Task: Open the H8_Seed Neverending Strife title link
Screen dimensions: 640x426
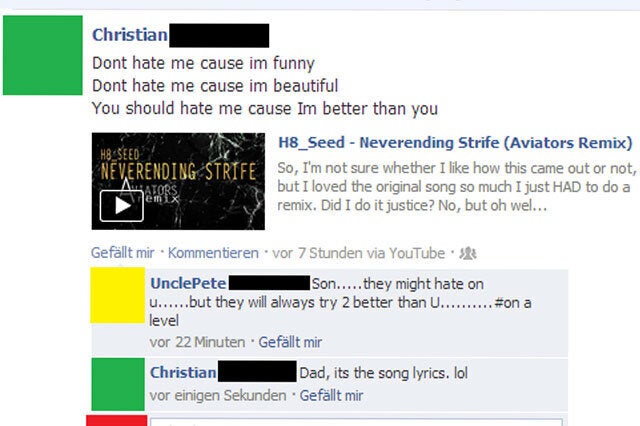Action: tap(455, 142)
